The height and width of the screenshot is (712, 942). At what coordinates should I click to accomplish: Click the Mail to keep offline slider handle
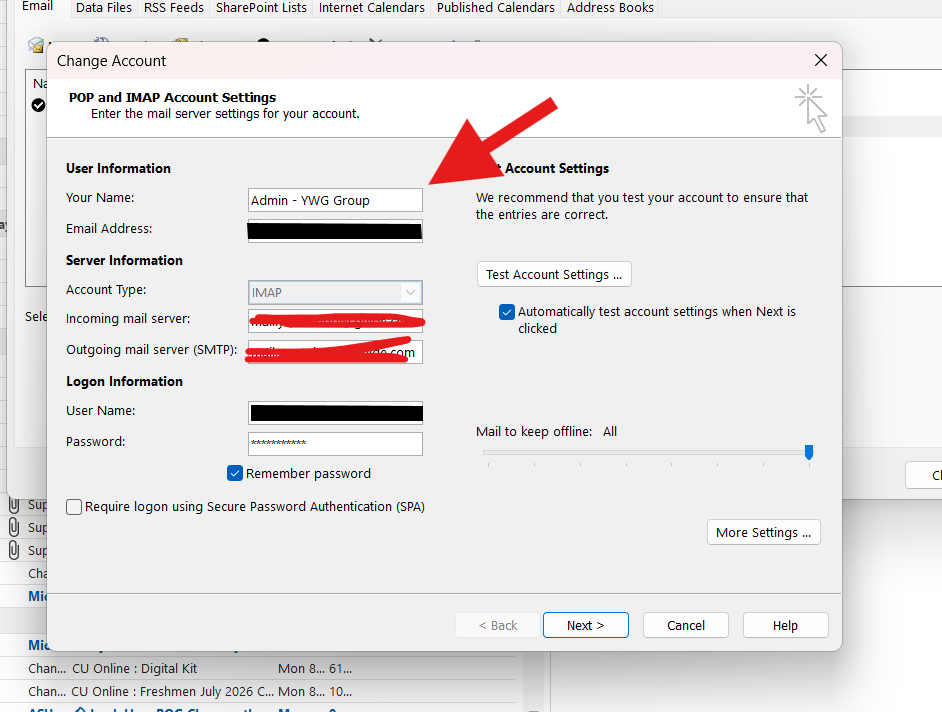coord(809,452)
